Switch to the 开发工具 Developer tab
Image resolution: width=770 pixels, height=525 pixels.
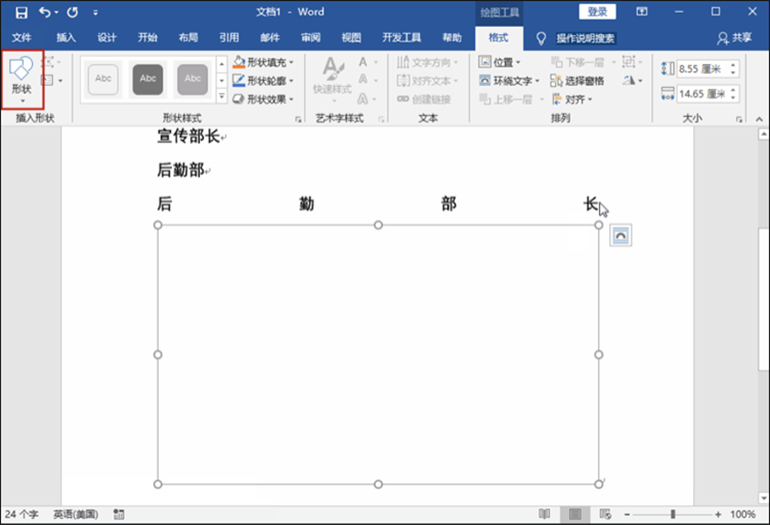402,38
